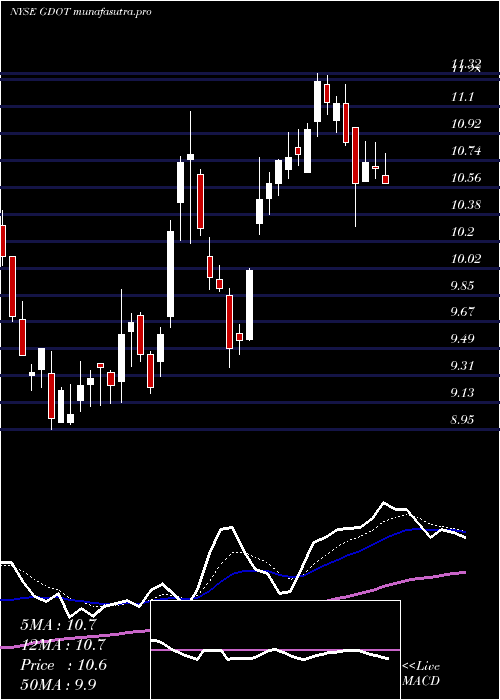The height and width of the screenshot is (700, 500).
Task: Click the tallest white candle near the 11.32 high
Action: (x=317, y=101)
